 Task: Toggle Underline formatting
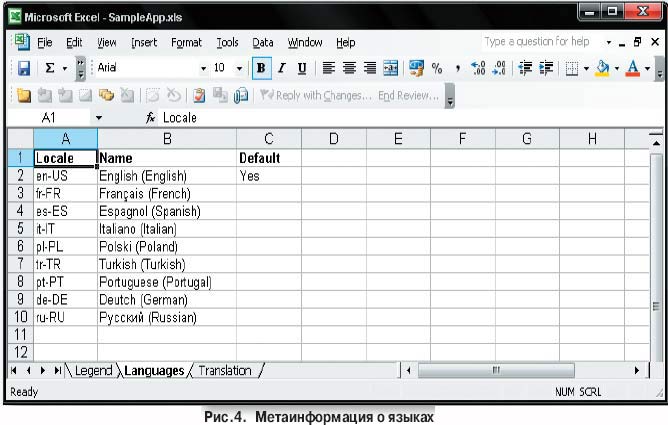pos(301,69)
